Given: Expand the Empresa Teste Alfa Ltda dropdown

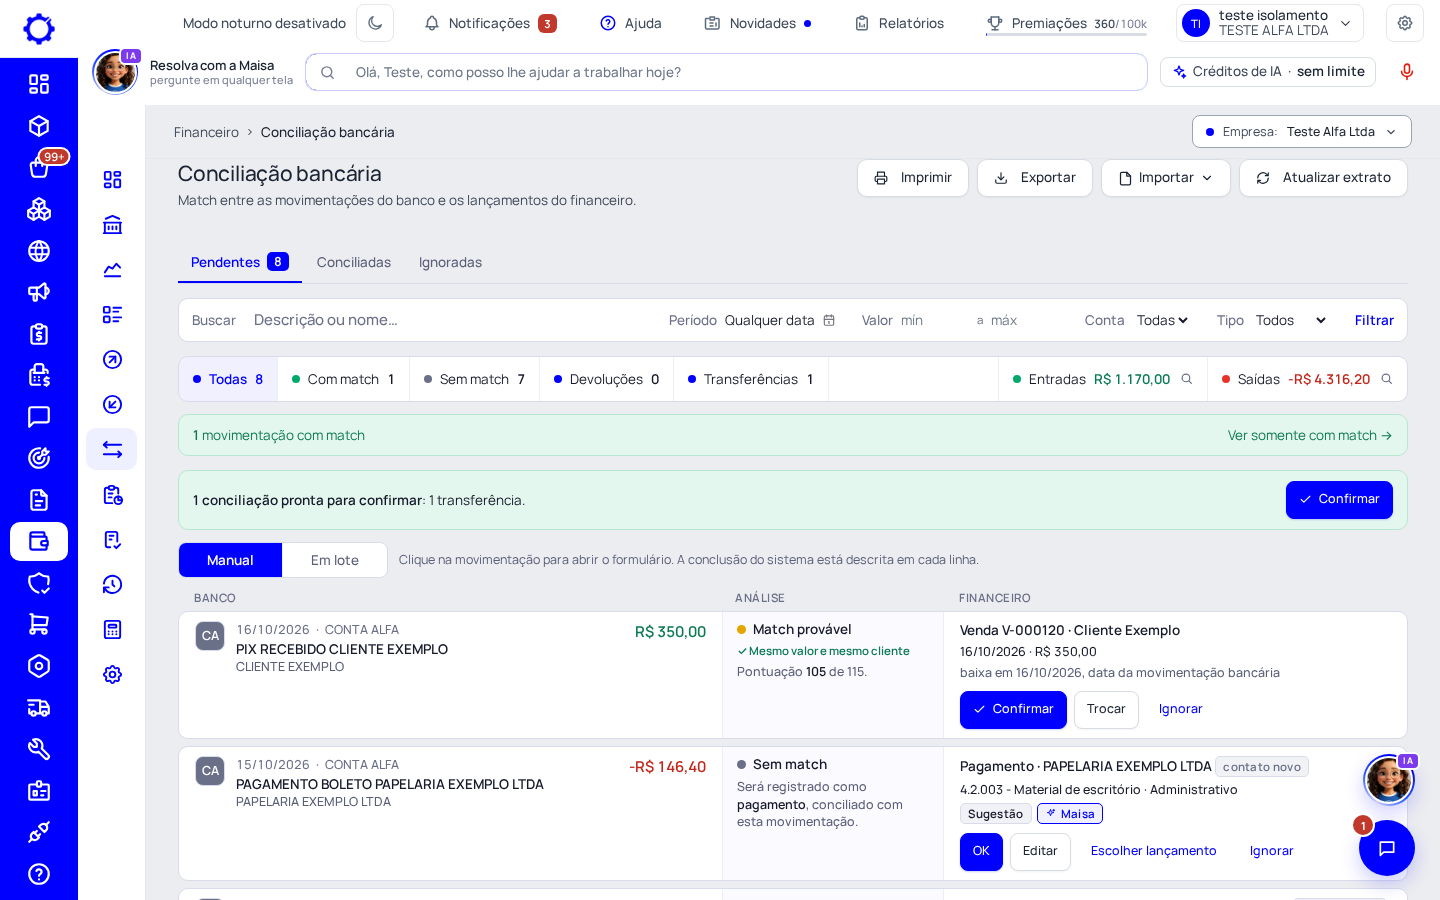Looking at the screenshot, I should tap(1301, 132).
